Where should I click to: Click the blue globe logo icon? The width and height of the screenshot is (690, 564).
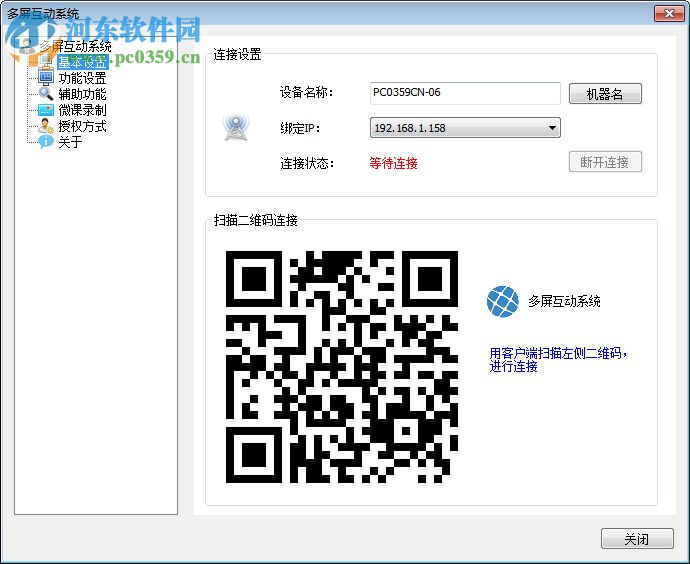click(x=503, y=301)
